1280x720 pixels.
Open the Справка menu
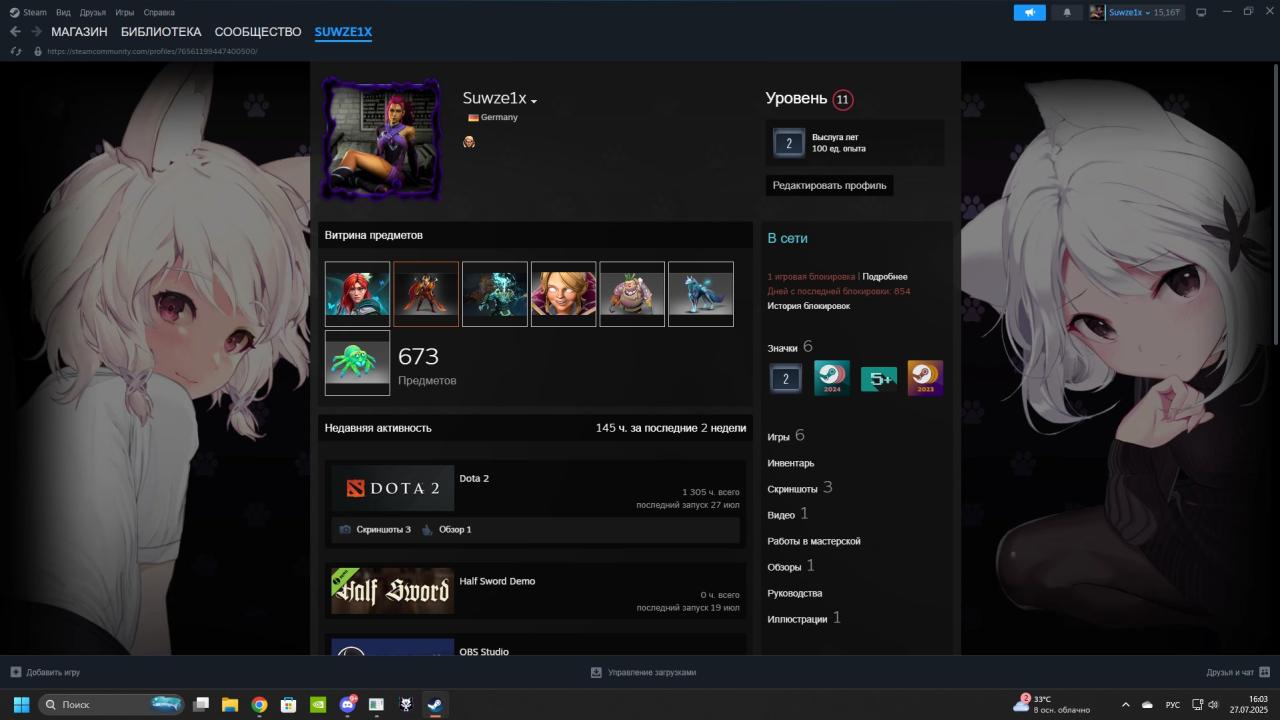click(159, 13)
